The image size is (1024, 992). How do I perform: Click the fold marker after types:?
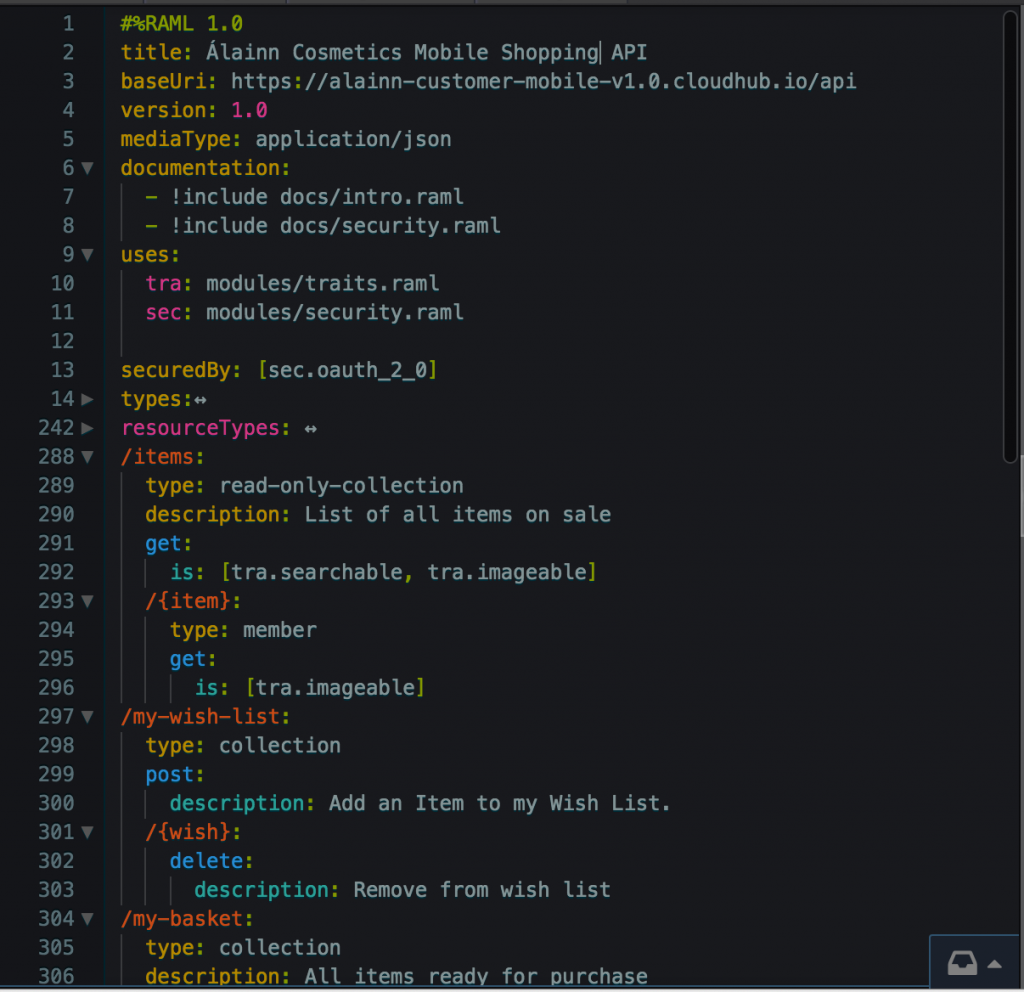pyautogui.click(x=200, y=400)
